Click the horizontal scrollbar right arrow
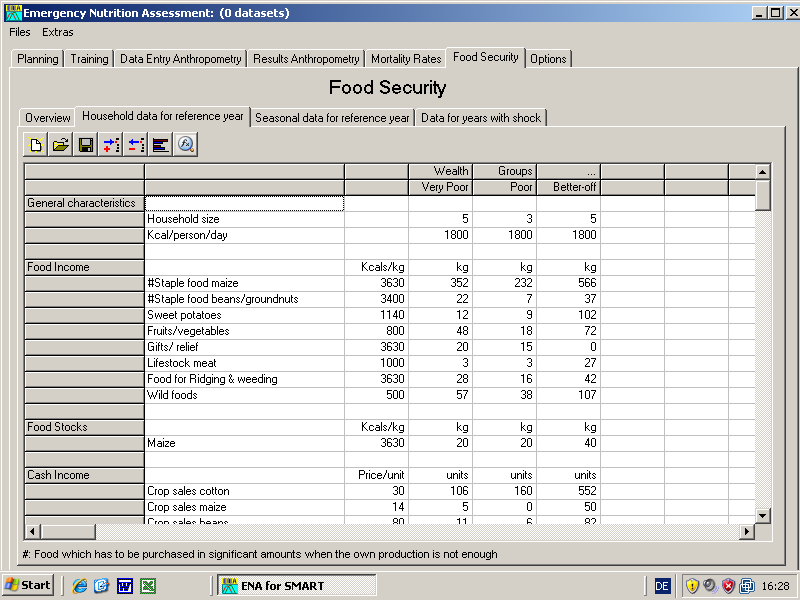Screen dimensions: 800x600 pyautogui.click(x=747, y=532)
